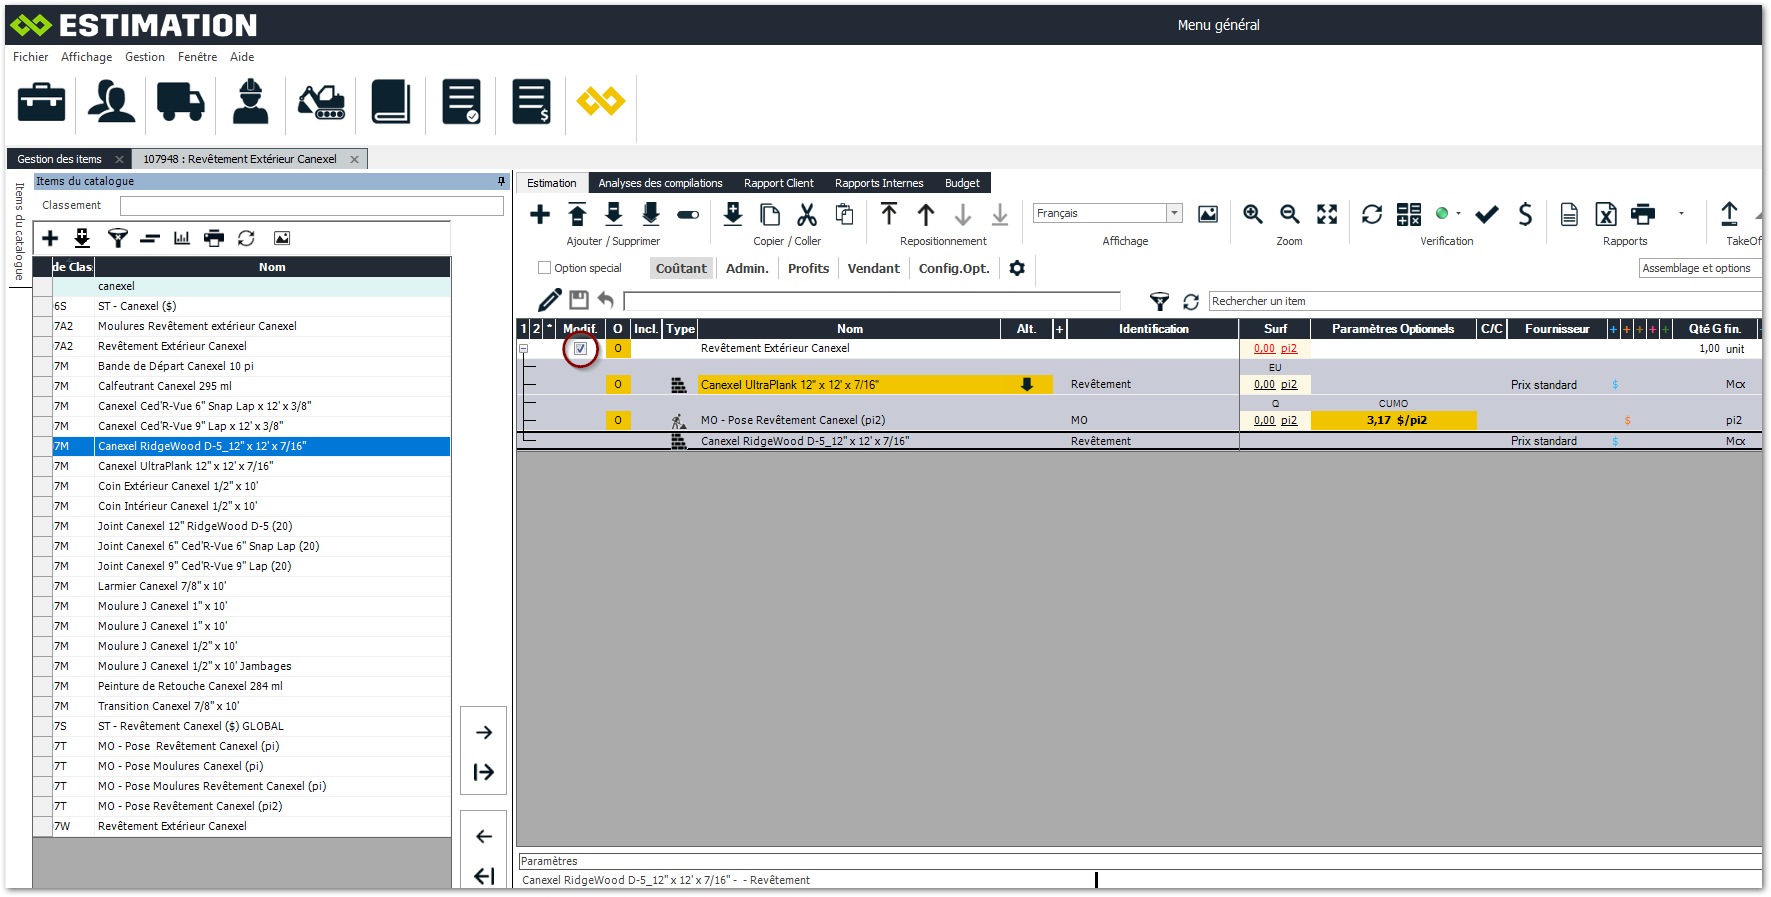Image resolution: width=1771 pixels, height=897 pixels.
Task: Uncheck the Modif. checkbox on first row
Action: 580,349
